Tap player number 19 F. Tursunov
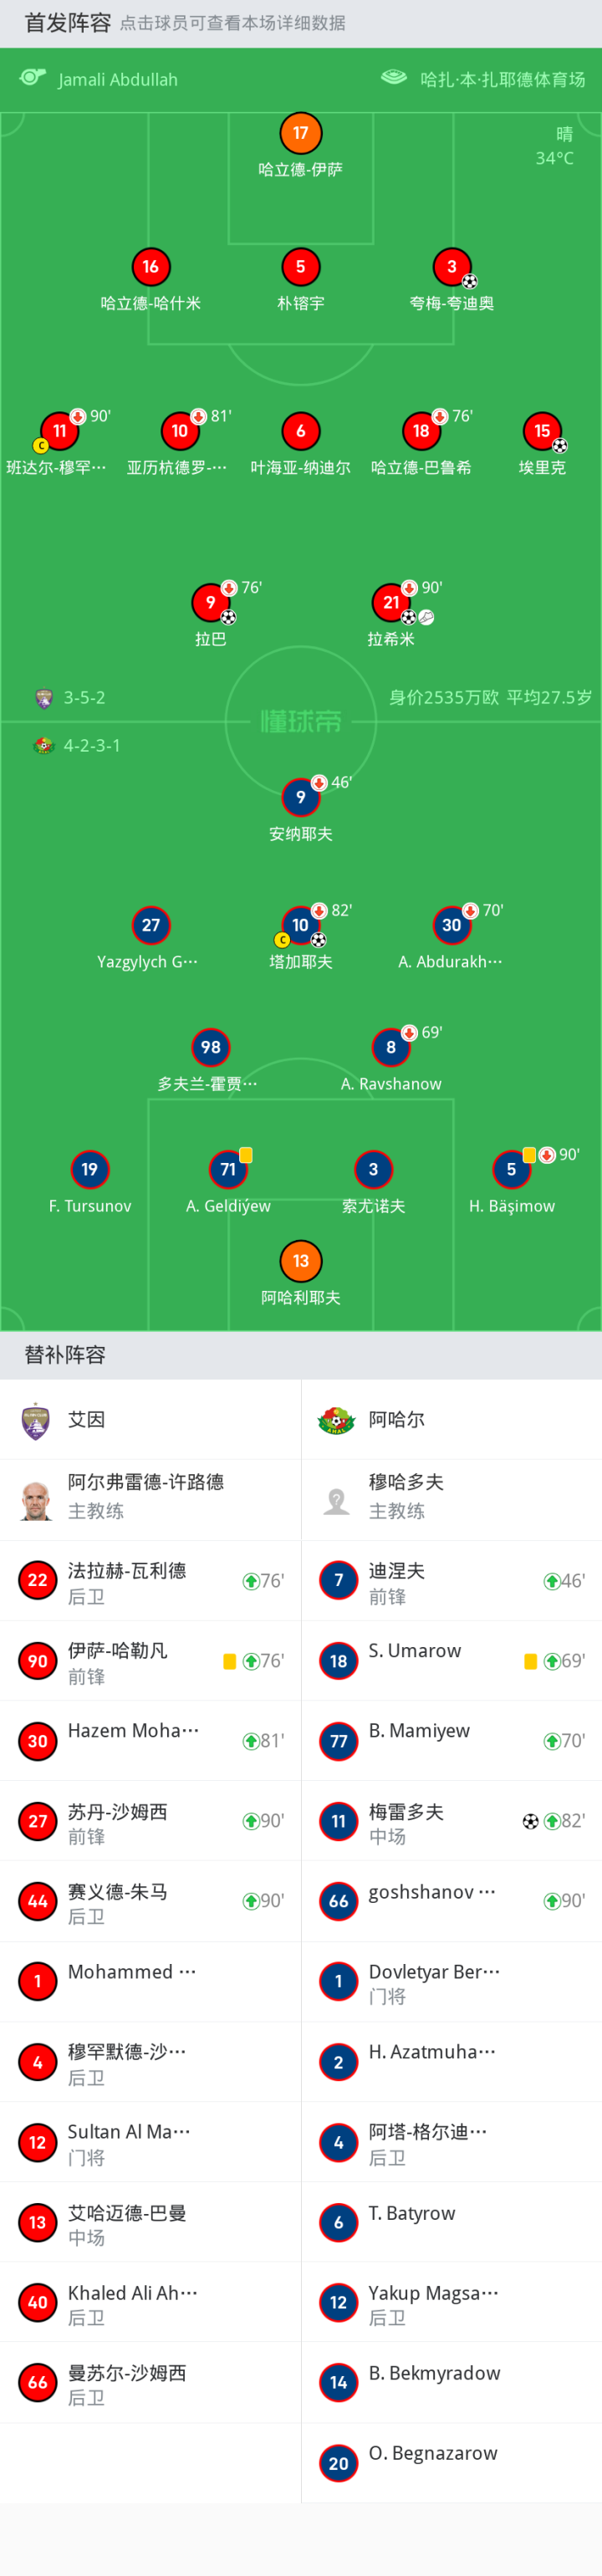602x2576 pixels. (90, 1169)
